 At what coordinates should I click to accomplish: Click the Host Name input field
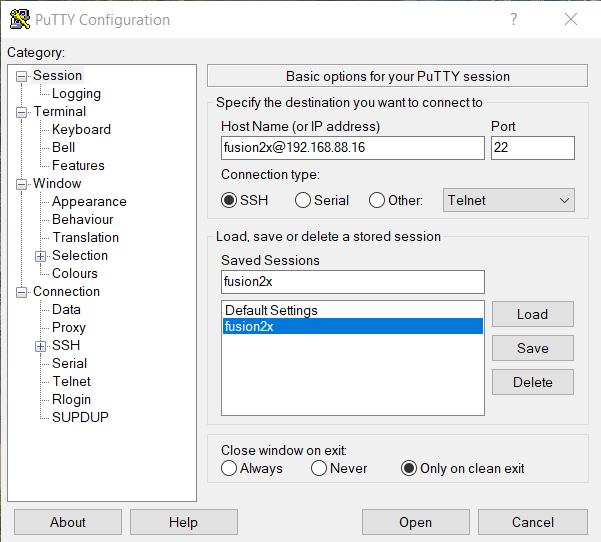pos(353,148)
